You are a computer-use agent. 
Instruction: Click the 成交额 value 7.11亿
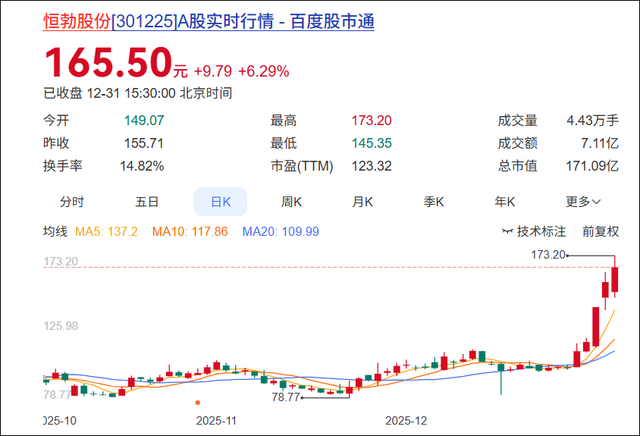pyautogui.click(x=600, y=143)
